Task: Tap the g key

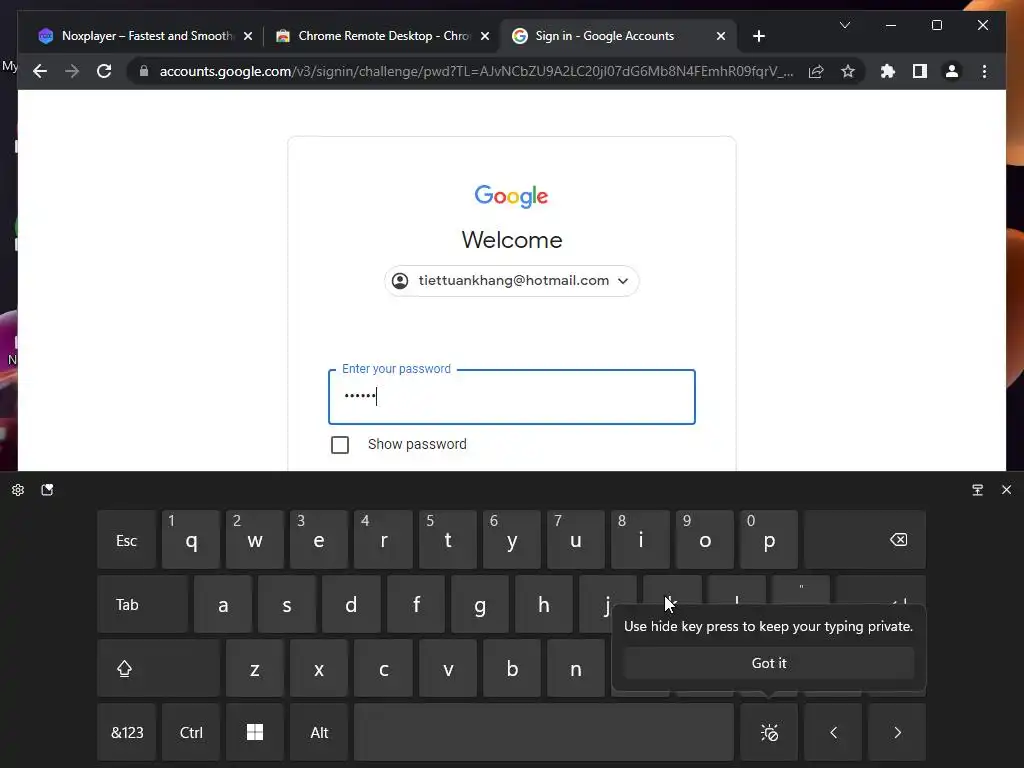Action: coord(479,604)
